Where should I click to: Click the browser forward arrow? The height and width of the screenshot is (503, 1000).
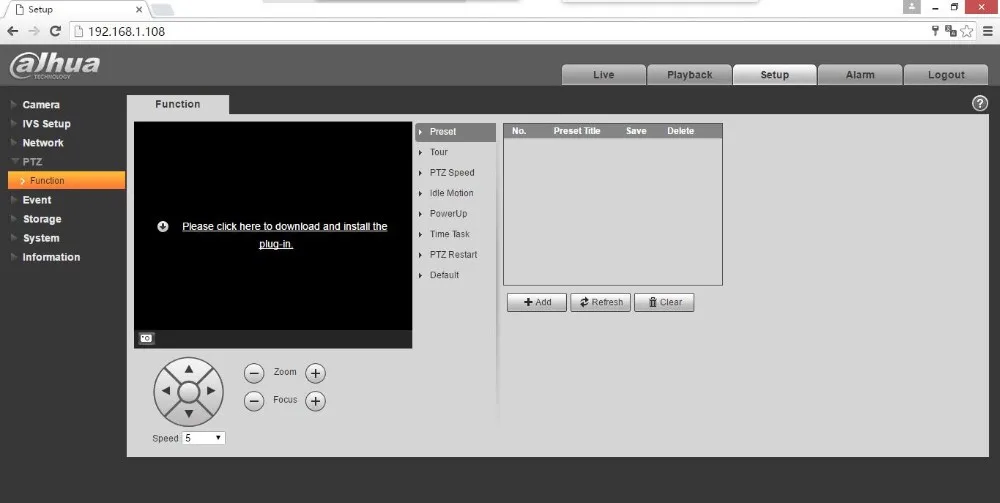pyautogui.click(x=34, y=31)
